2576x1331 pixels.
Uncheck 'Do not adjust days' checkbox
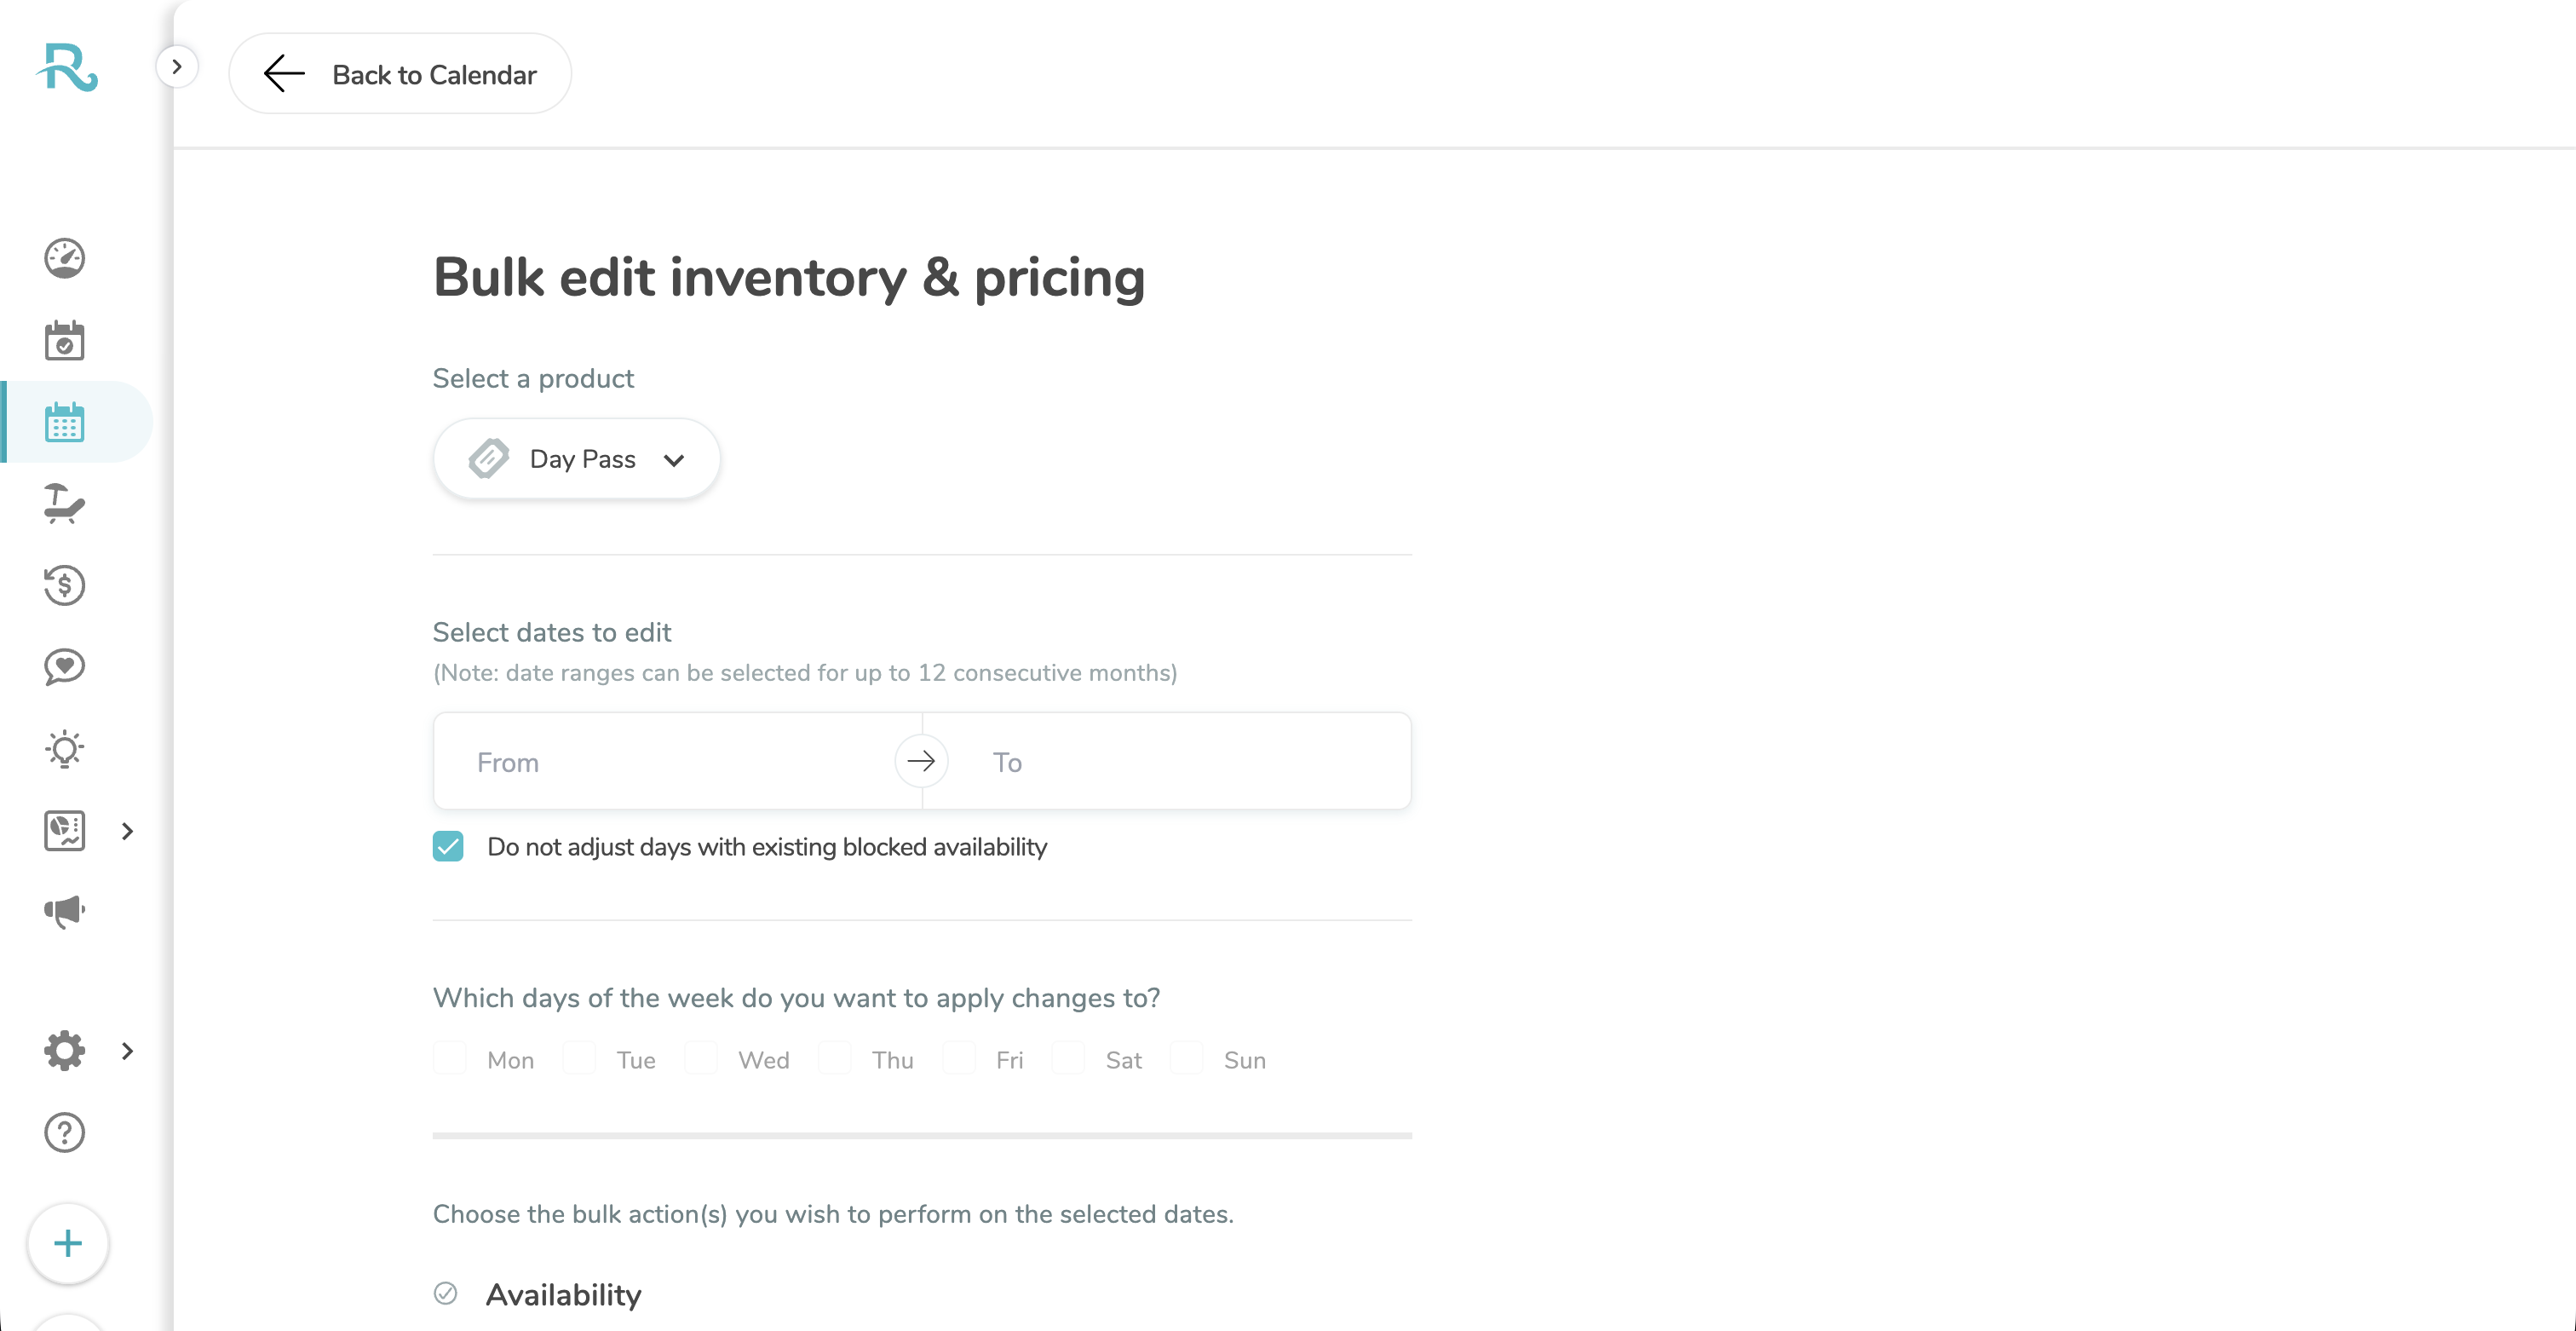448,846
